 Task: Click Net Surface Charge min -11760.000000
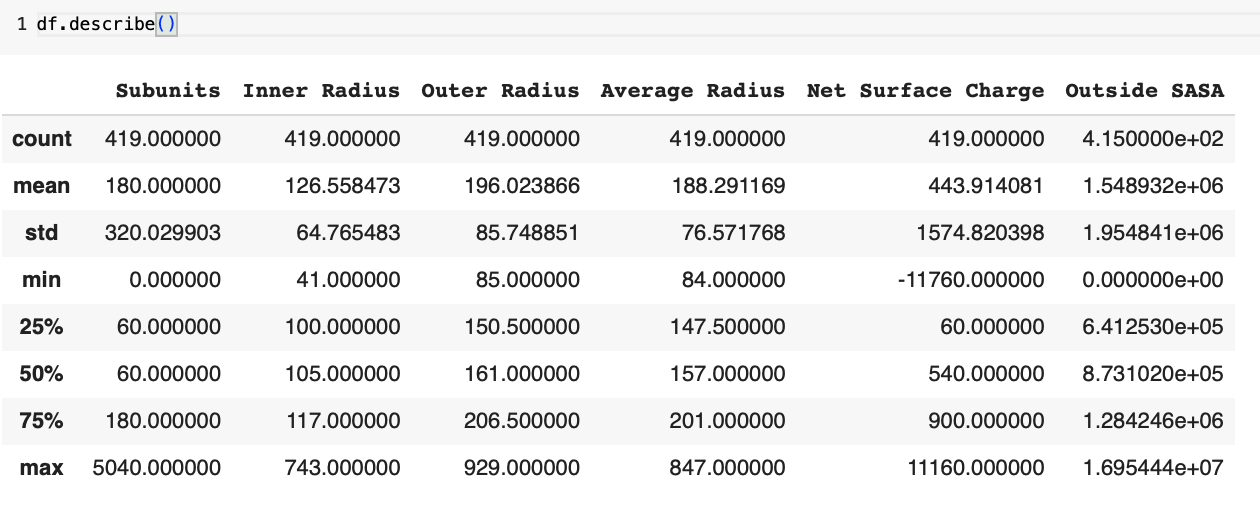[972, 280]
